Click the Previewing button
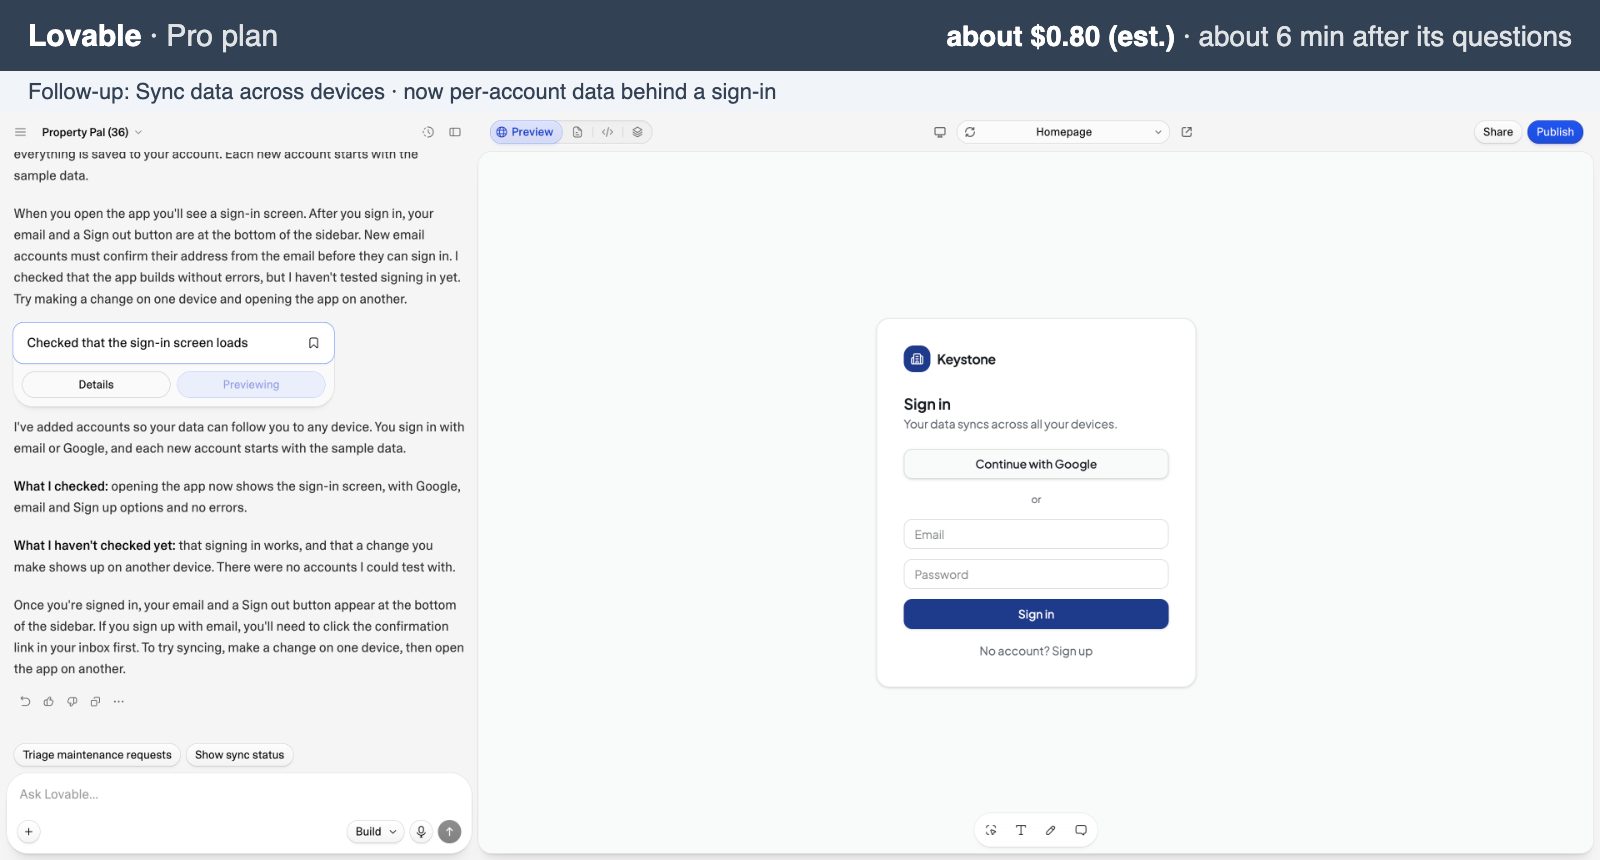Screen dimensions: 1600x860 251,385
